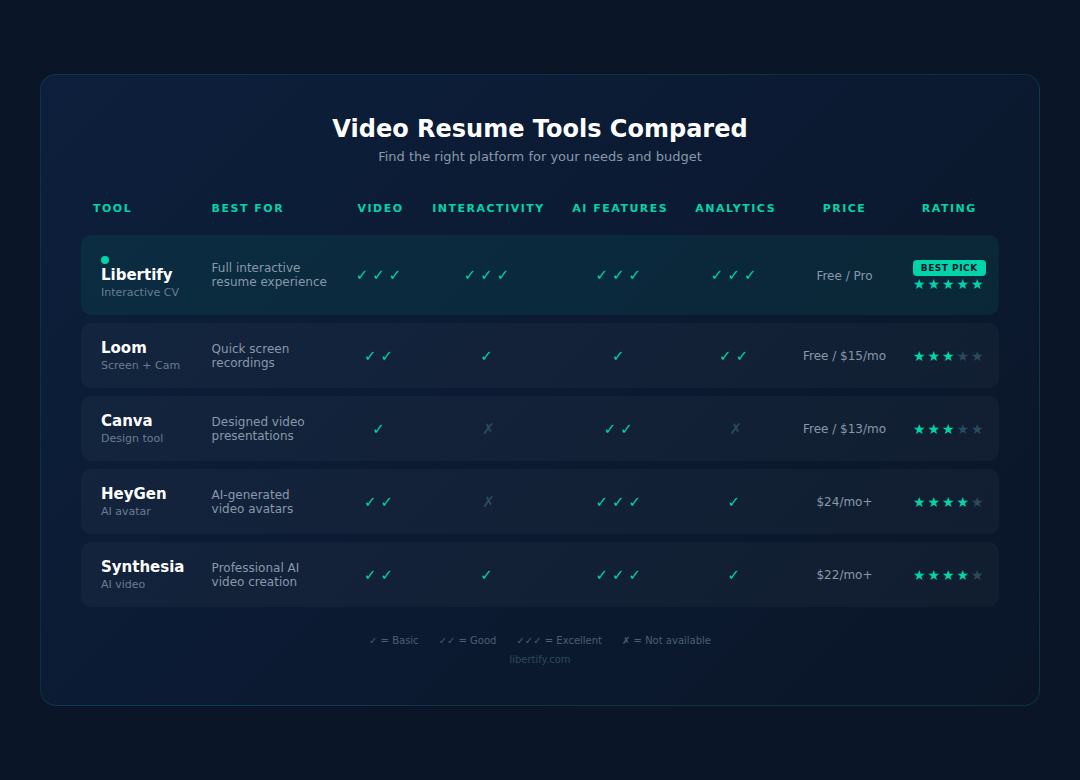Open the libertify.com link
This screenshot has height=780, width=1080.
click(x=540, y=659)
